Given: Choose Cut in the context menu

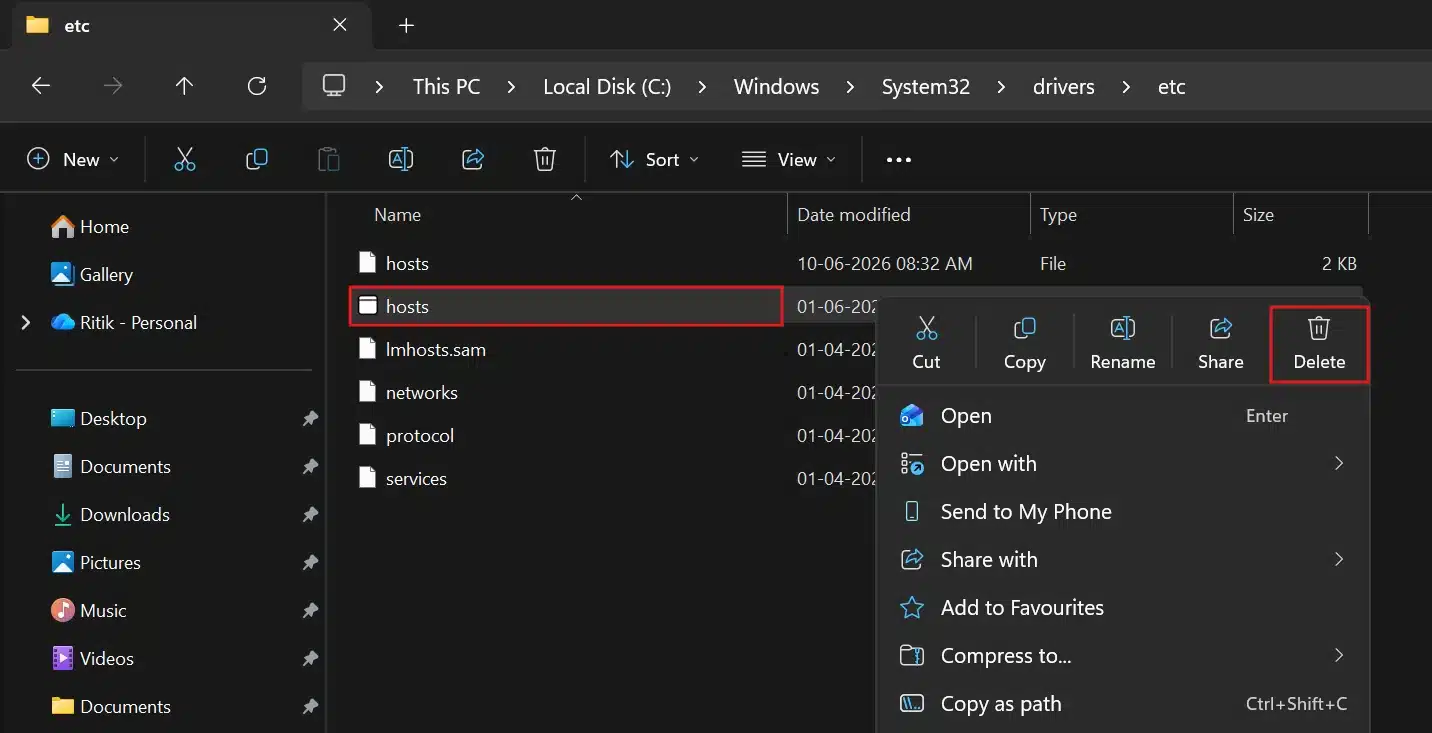Looking at the screenshot, I should tap(926, 343).
